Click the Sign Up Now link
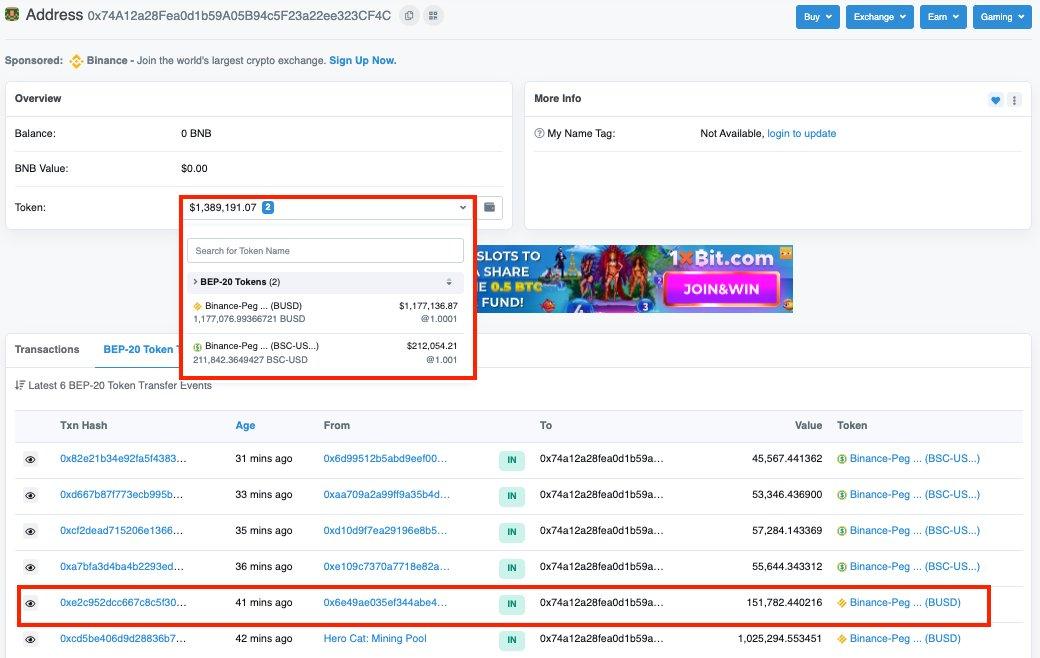Image resolution: width=1040 pixels, height=658 pixels. pos(363,60)
